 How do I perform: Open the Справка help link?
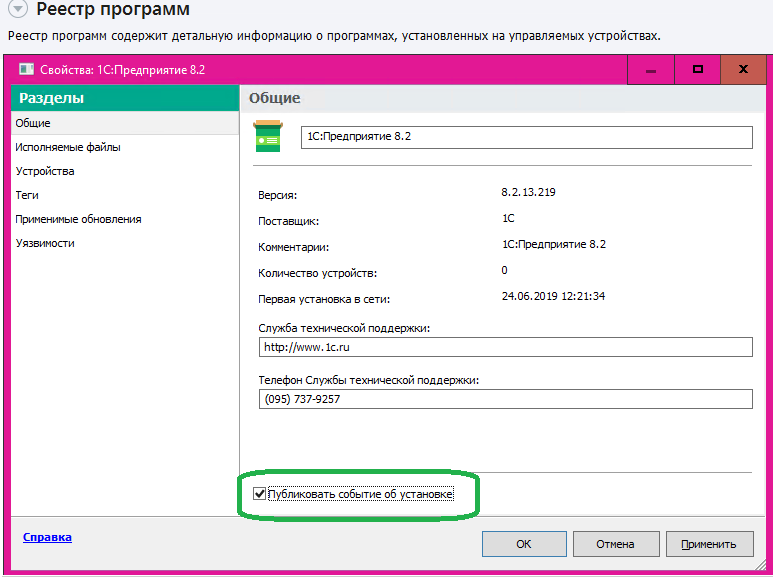(47, 537)
